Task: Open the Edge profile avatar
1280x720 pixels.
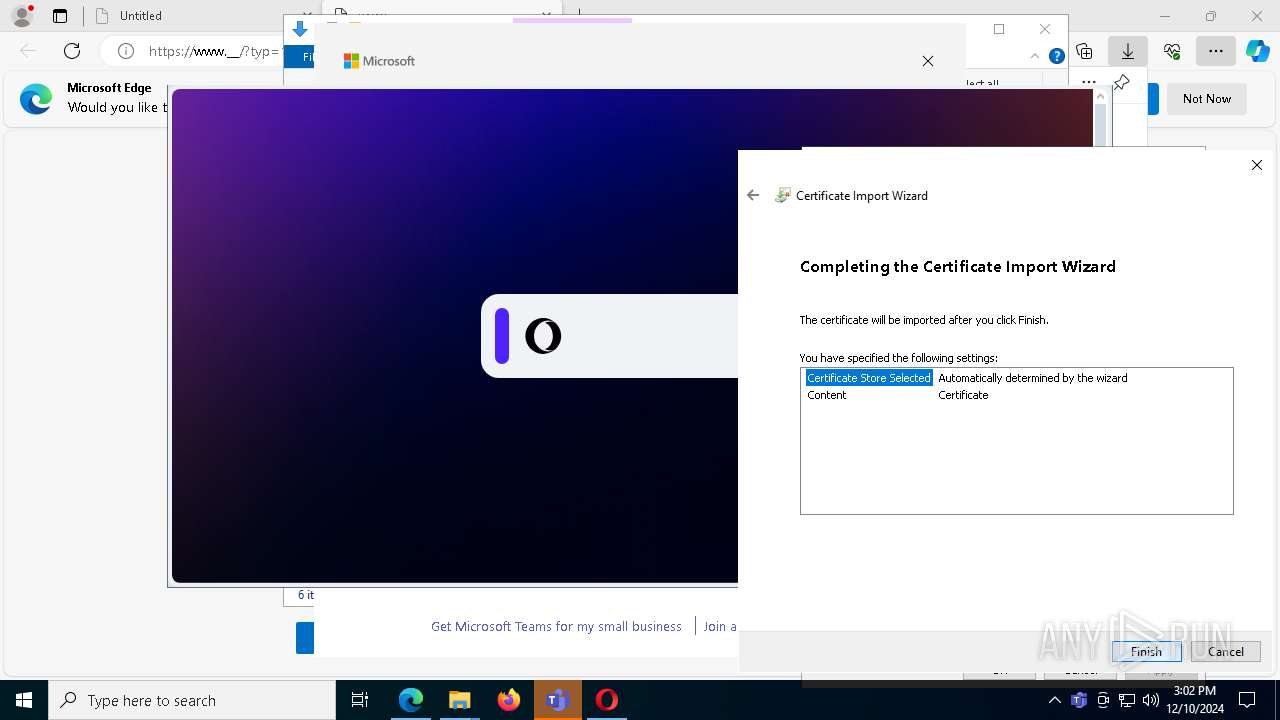Action: click(x=21, y=16)
